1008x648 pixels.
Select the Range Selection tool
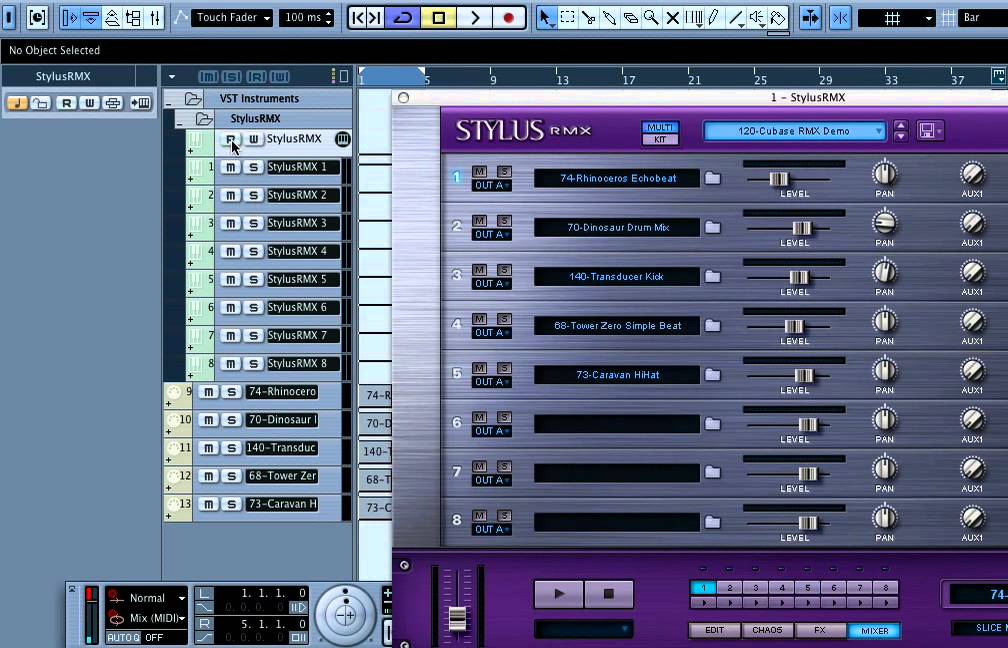(x=568, y=17)
